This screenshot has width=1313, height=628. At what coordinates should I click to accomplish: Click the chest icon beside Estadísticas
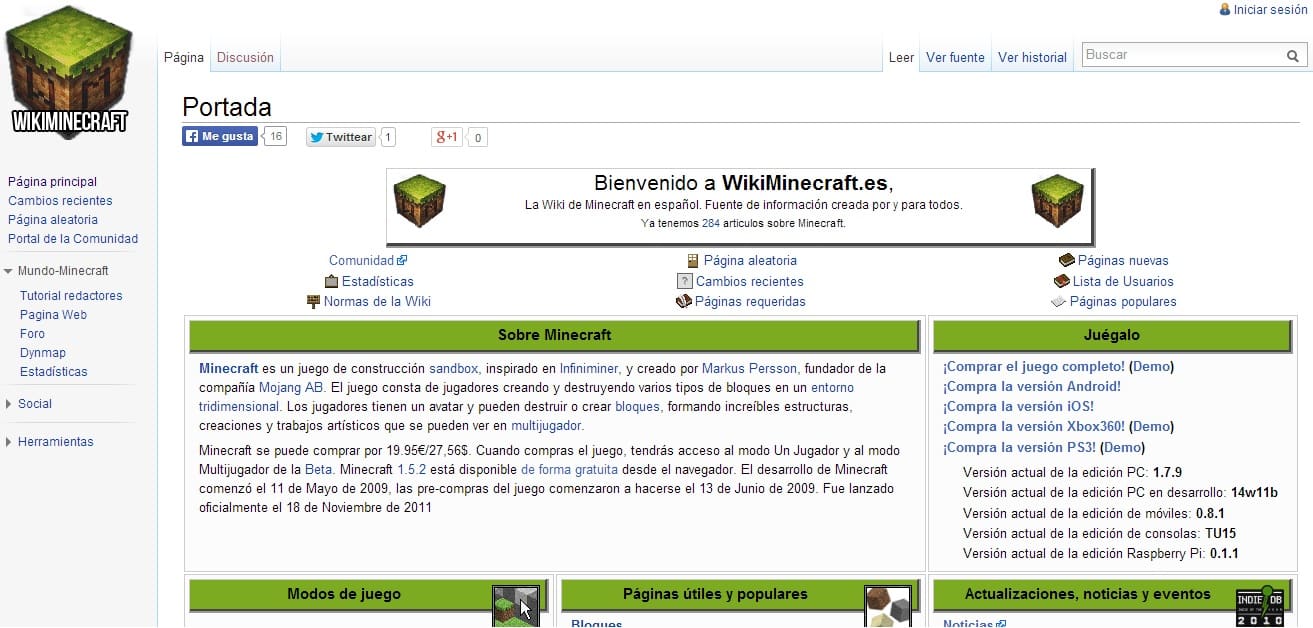(x=331, y=281)
